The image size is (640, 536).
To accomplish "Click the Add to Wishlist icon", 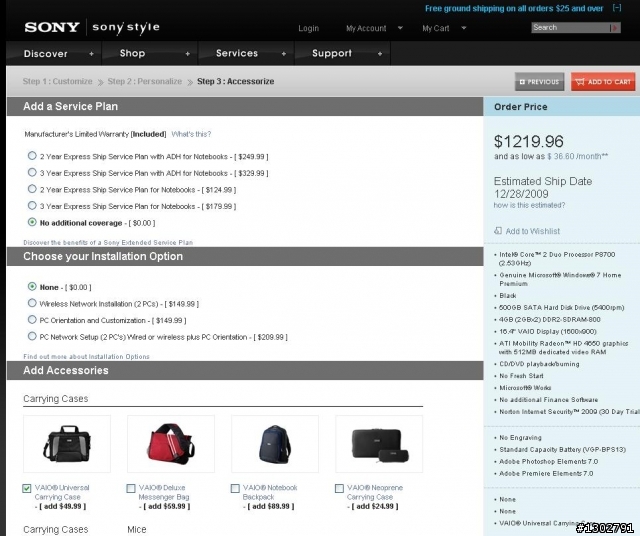I will pos(498,231).
